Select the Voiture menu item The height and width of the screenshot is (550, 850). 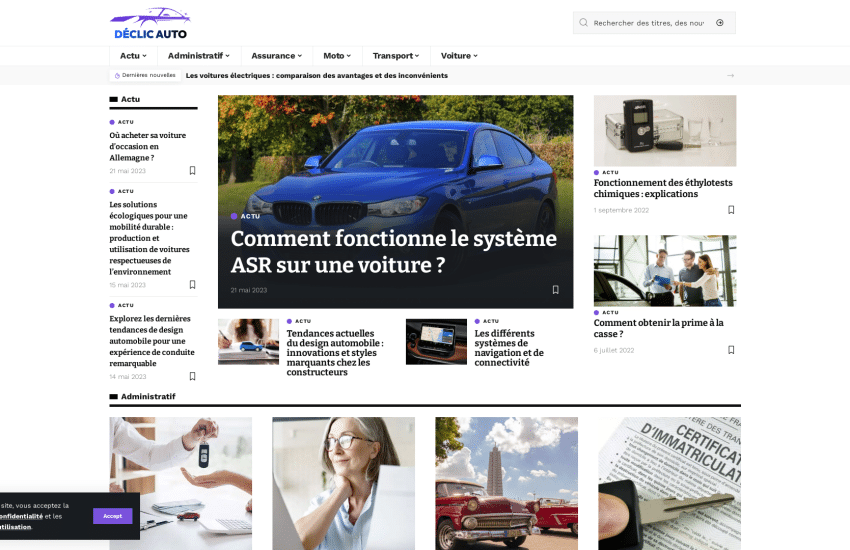[x=459, y=56]
